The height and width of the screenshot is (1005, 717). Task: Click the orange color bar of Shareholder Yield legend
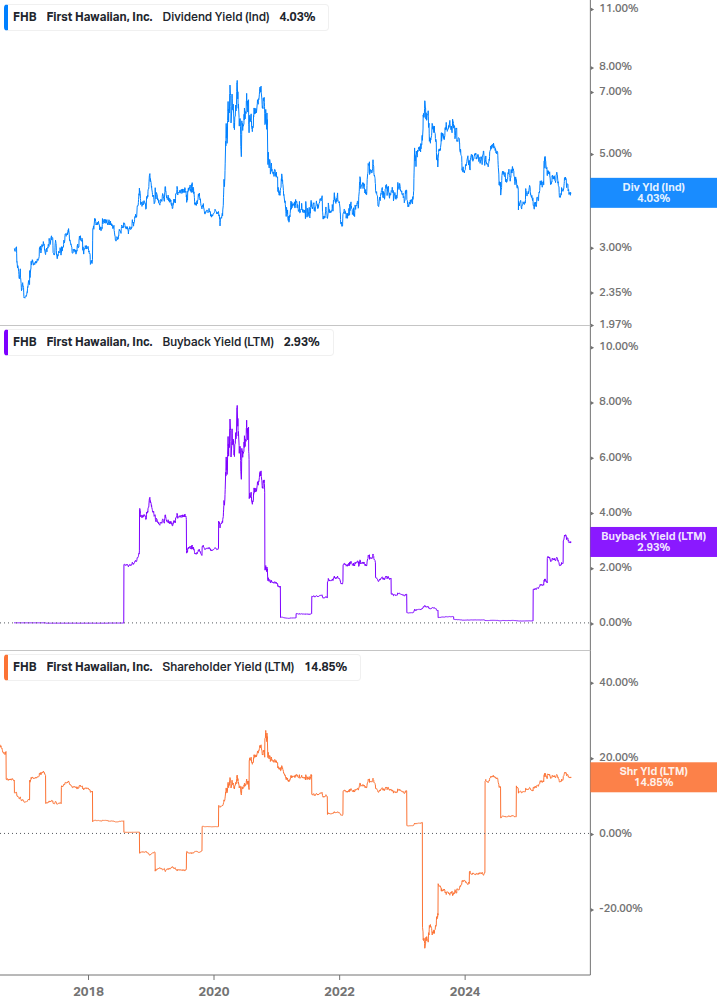[6, 667]
